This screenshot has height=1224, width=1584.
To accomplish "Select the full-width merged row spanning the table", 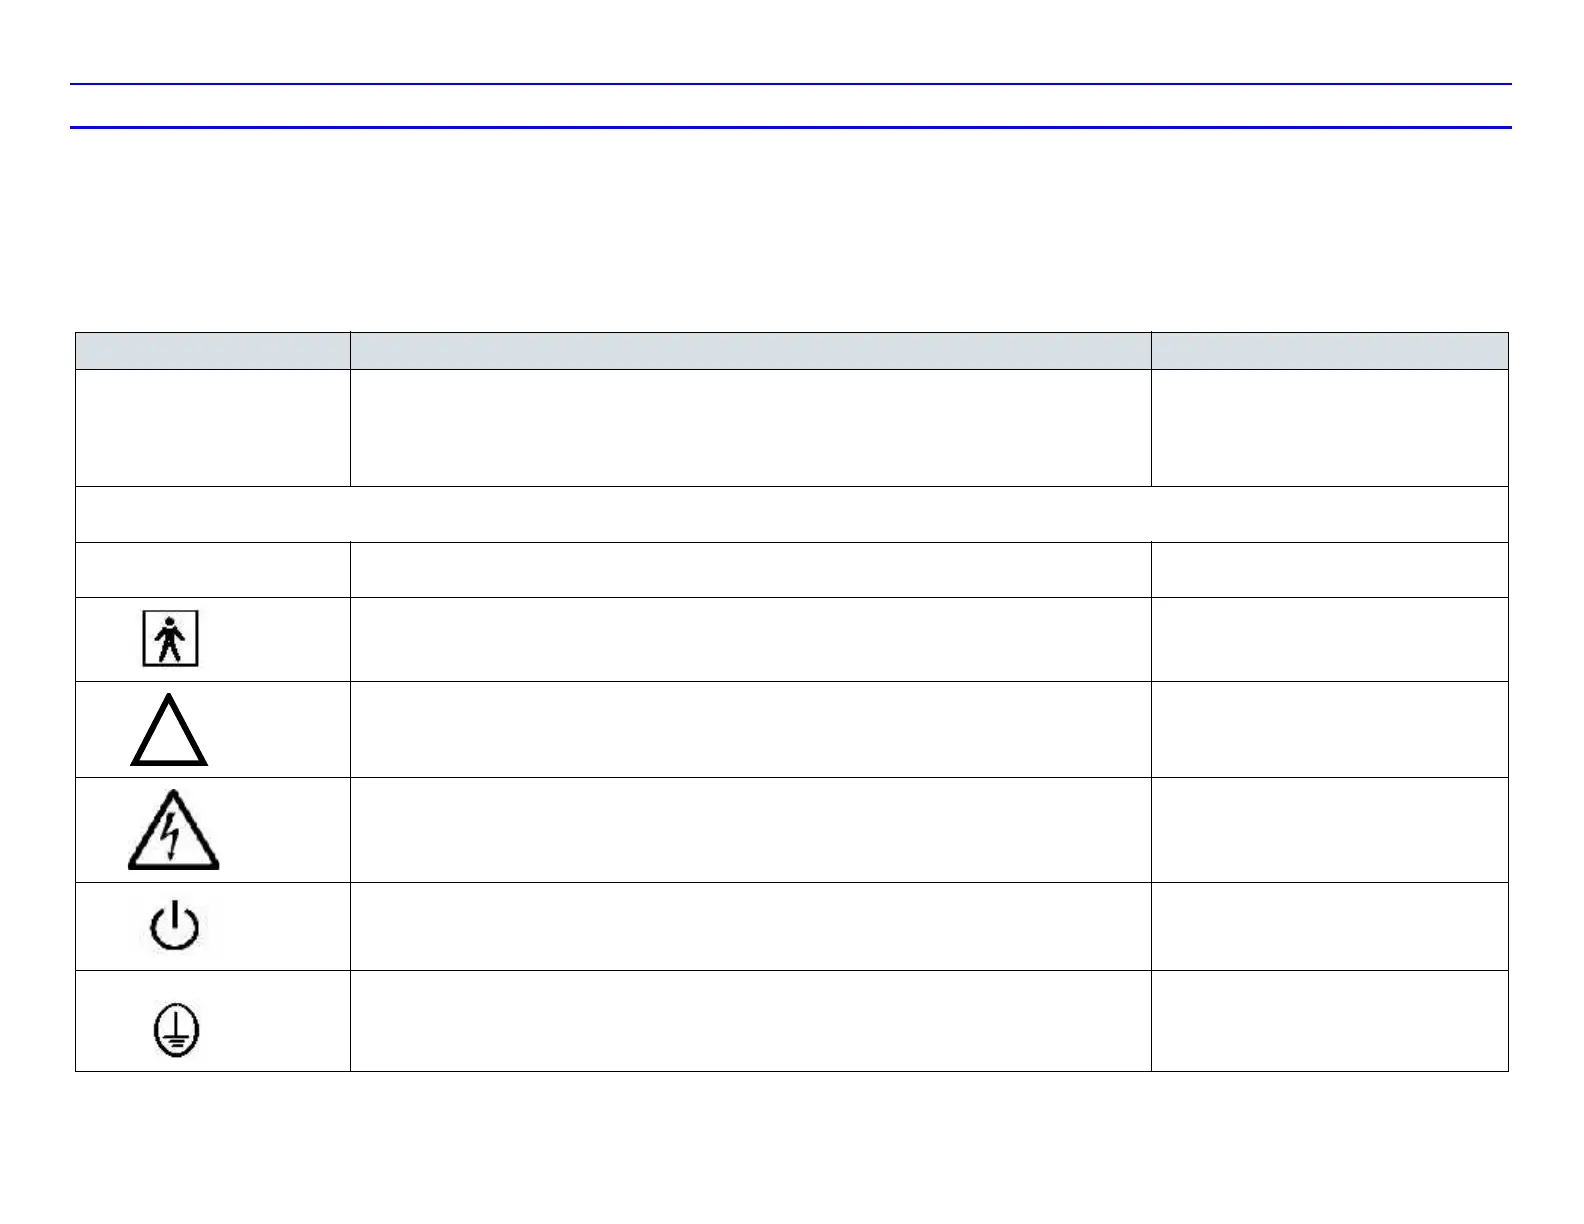I will (792, 514).
